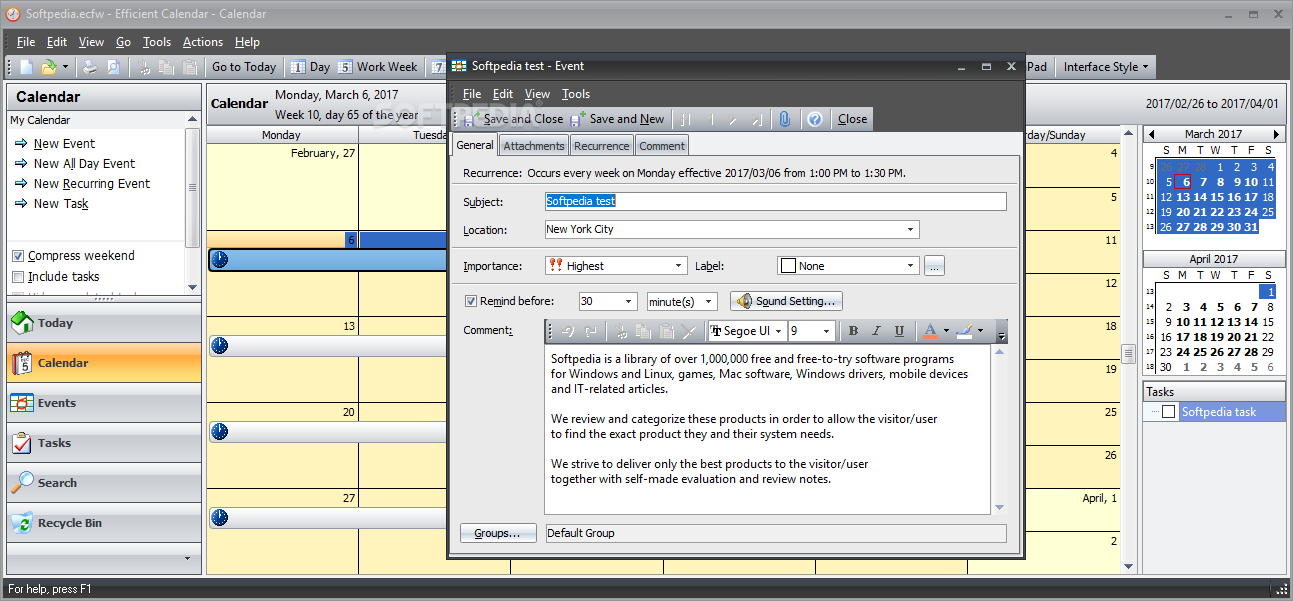Screen dimensions: 1293x601
Task: Disable Compress weekend option
Action: click(x=18, y=256)
